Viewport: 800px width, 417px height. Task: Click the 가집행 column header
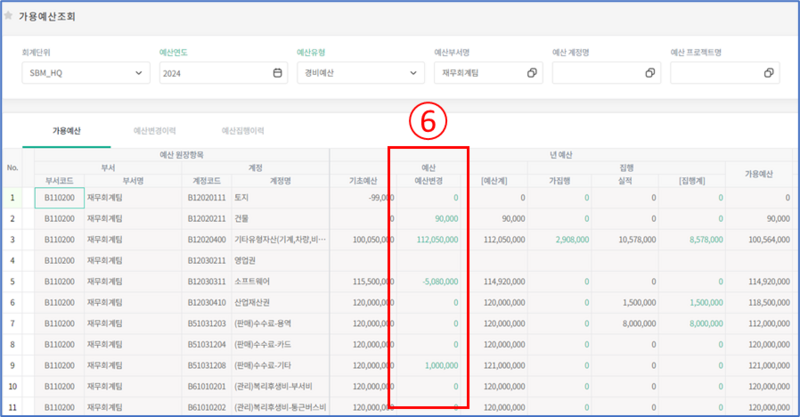click(x=560, y=181)
